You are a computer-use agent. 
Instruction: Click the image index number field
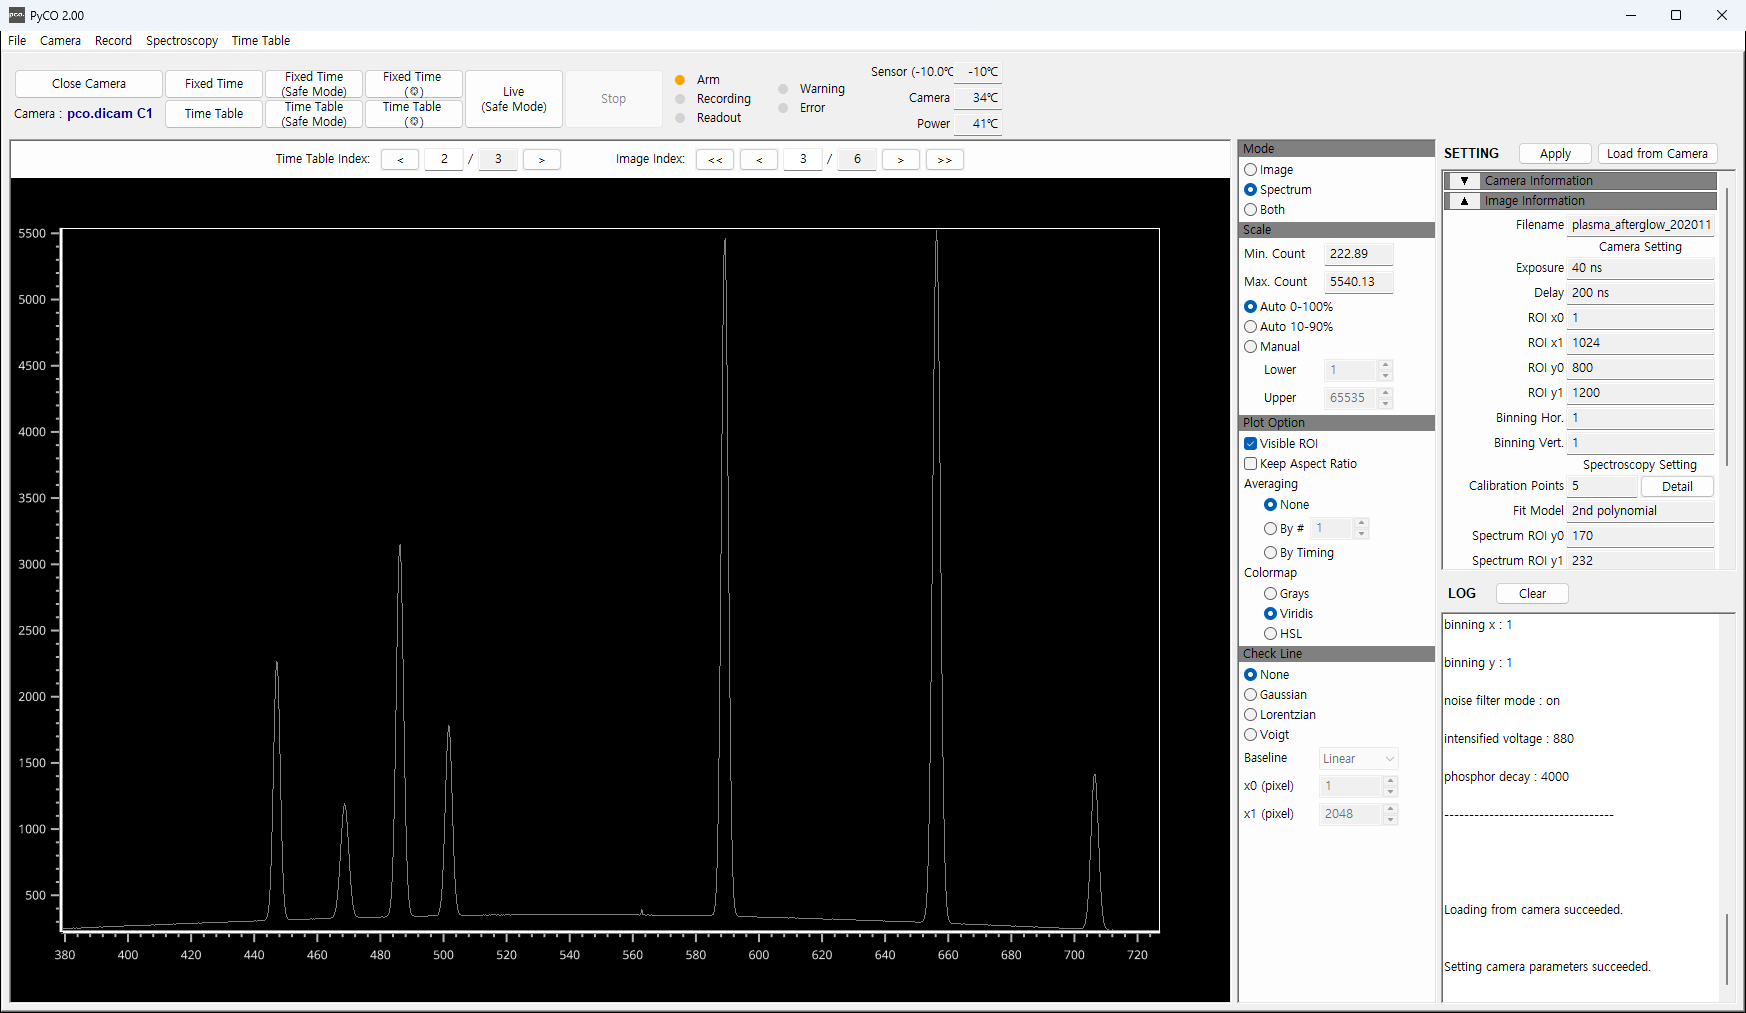click(x=803, y=160)
